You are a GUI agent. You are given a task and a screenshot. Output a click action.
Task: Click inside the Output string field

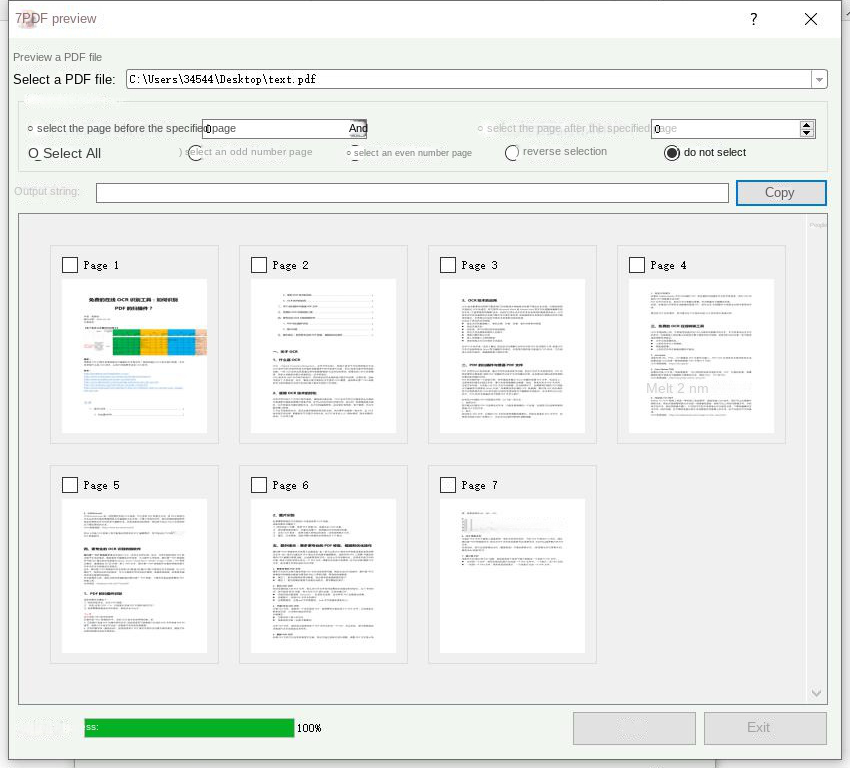(410, 192)
